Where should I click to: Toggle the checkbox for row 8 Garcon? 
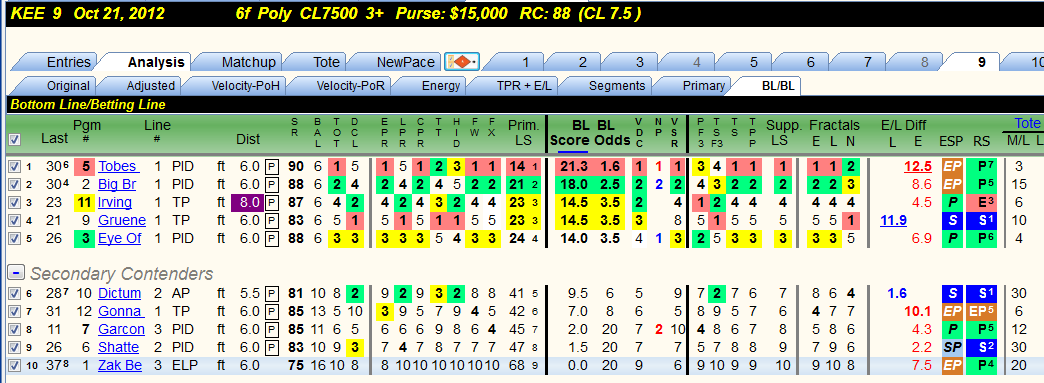coord(14,329)
